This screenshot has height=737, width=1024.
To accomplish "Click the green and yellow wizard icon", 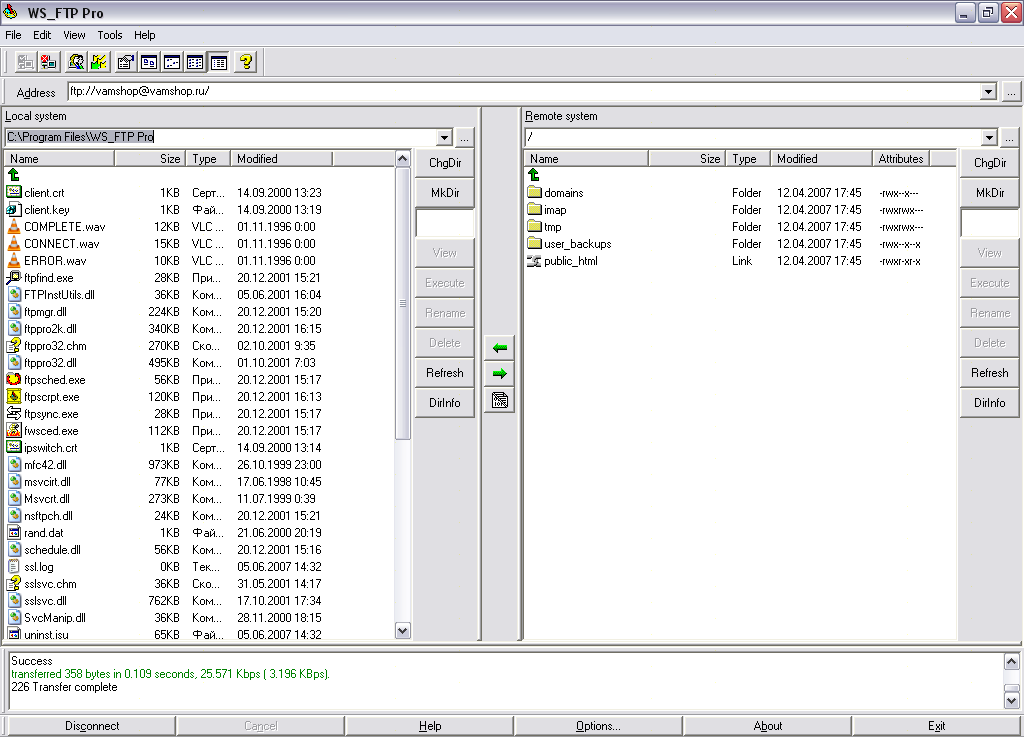I will [x=99, y=62].
